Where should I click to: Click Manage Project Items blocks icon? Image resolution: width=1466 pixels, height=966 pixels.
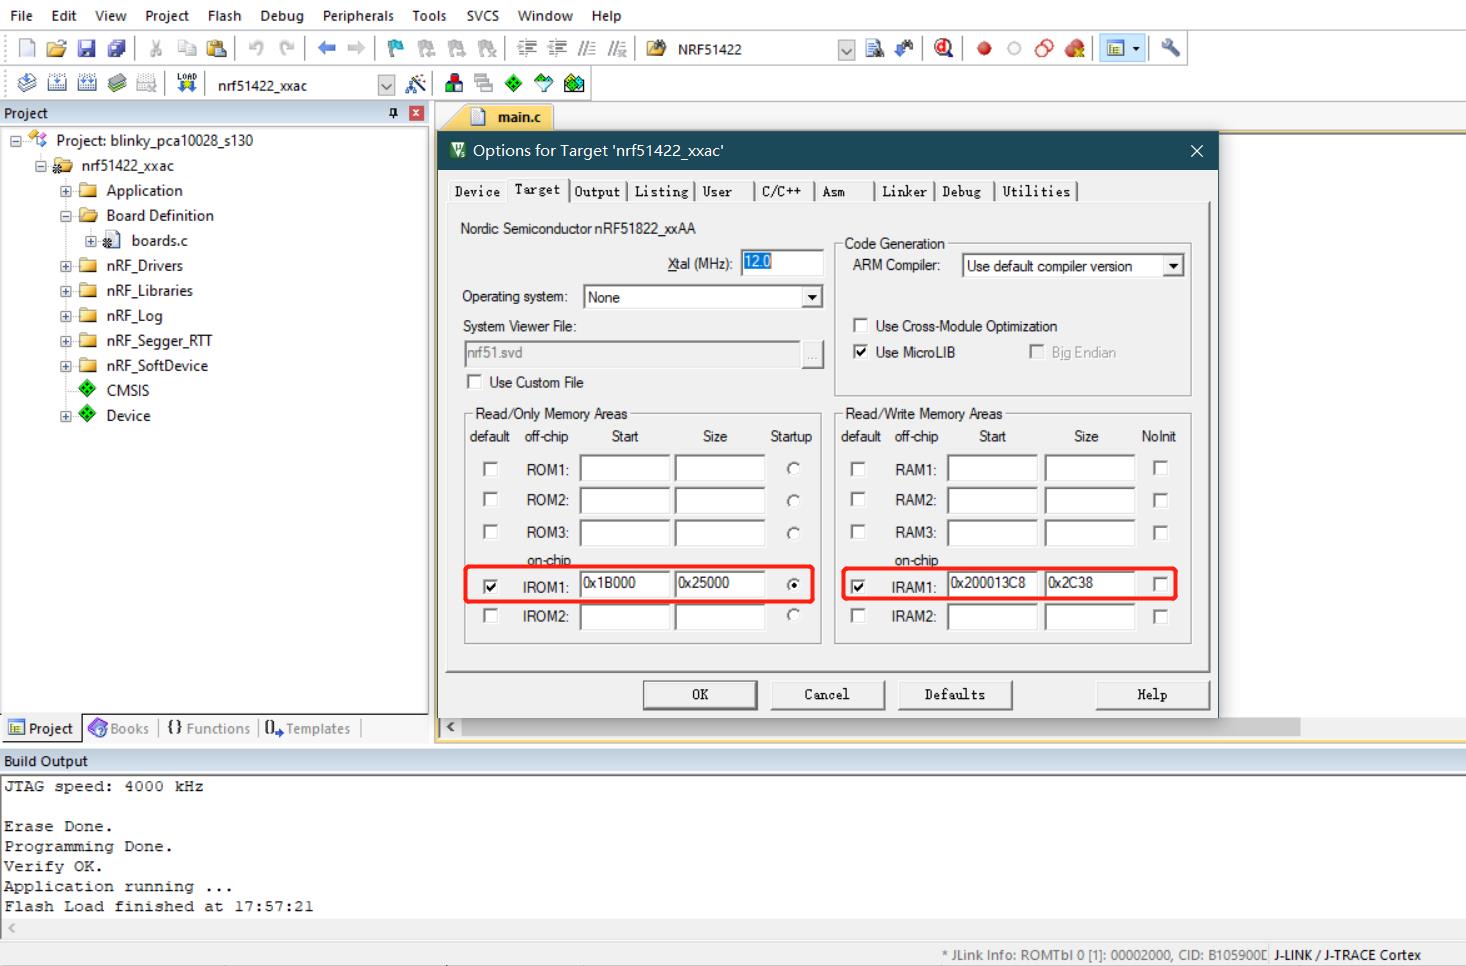click(454, 83)
